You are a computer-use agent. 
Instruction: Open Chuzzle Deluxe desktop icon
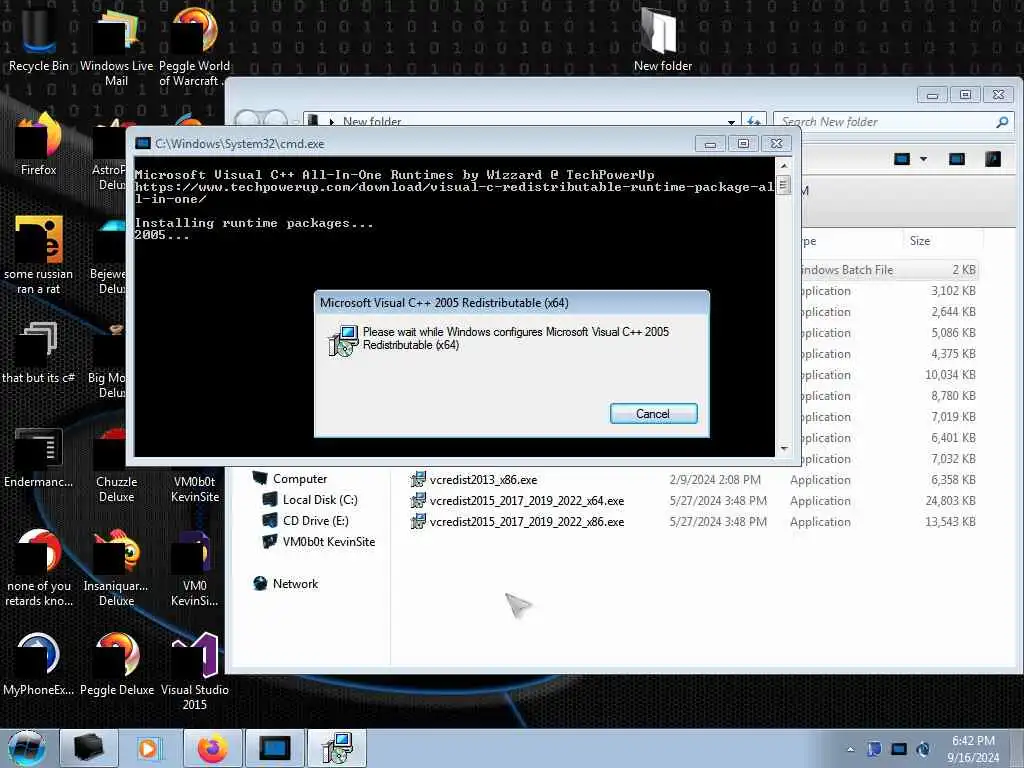pos(116,465)
